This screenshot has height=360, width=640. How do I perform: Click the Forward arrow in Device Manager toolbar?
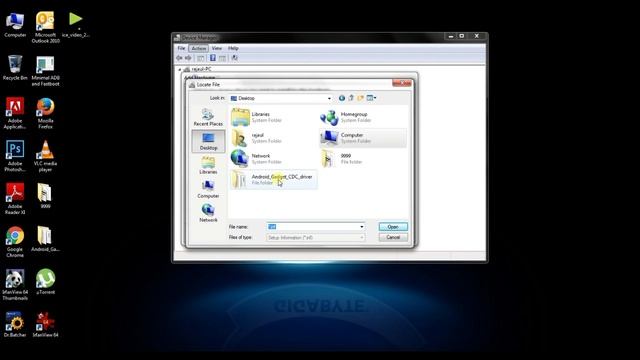coord(188,58)
